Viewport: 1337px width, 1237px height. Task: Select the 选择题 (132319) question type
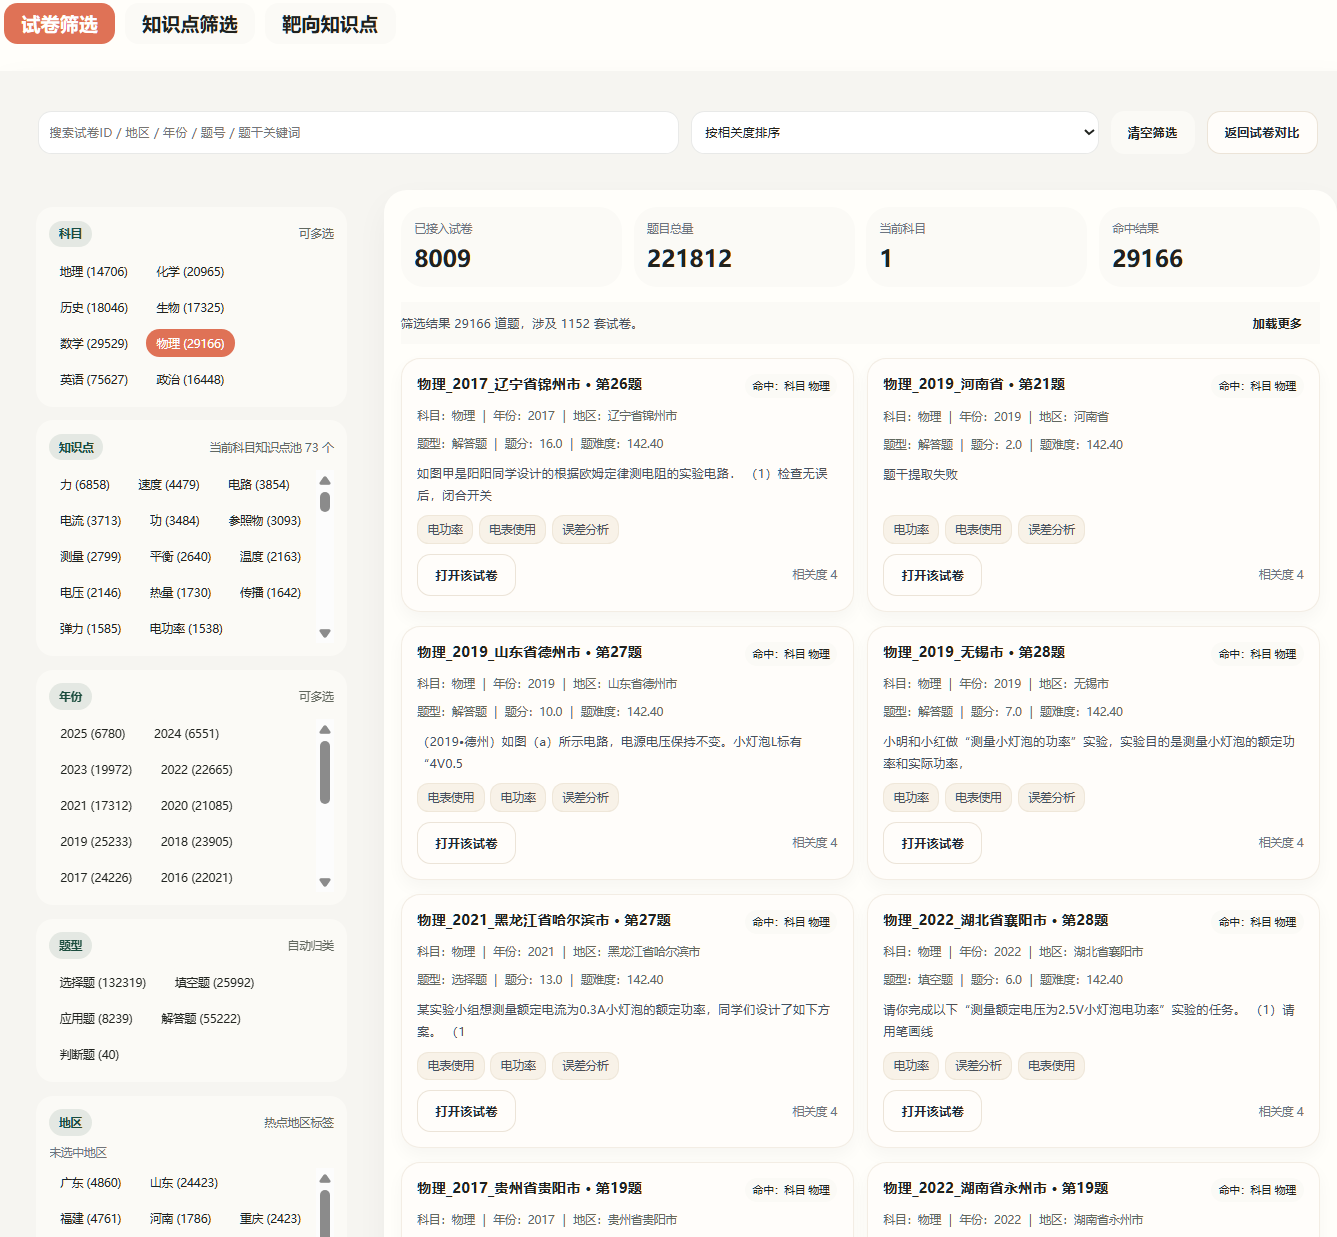tap(103, 983)
